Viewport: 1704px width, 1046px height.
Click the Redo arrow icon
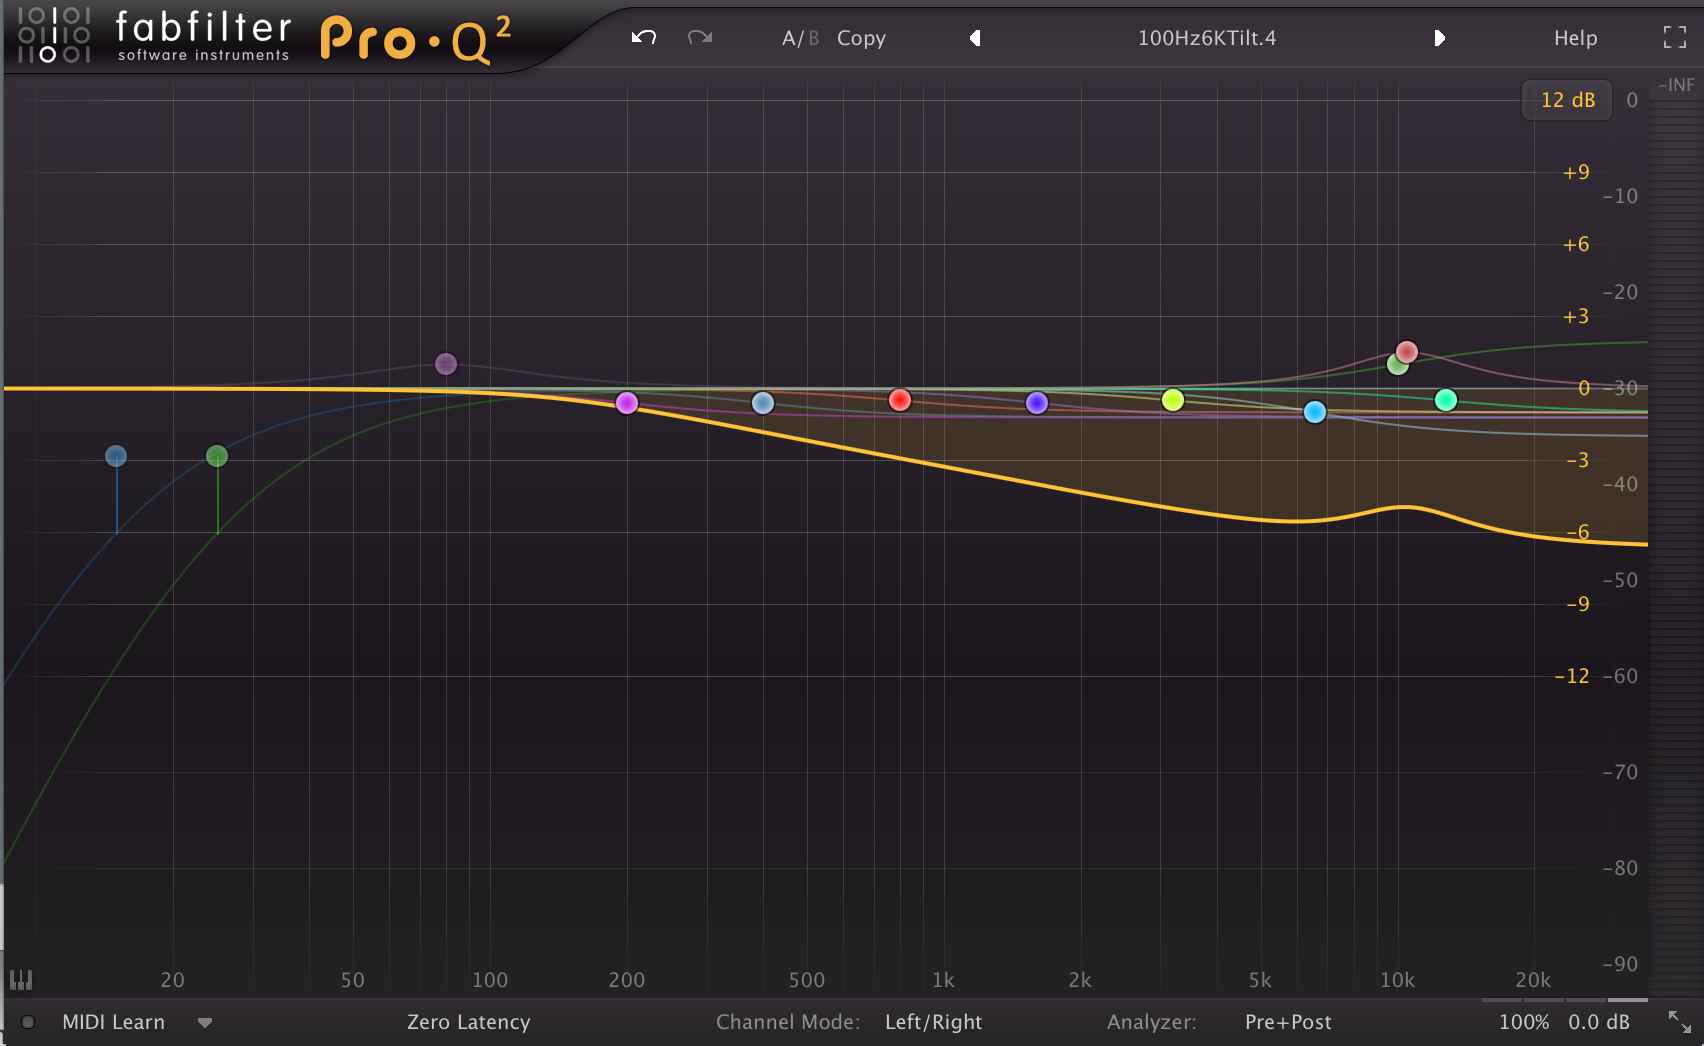tap(700, 38)
